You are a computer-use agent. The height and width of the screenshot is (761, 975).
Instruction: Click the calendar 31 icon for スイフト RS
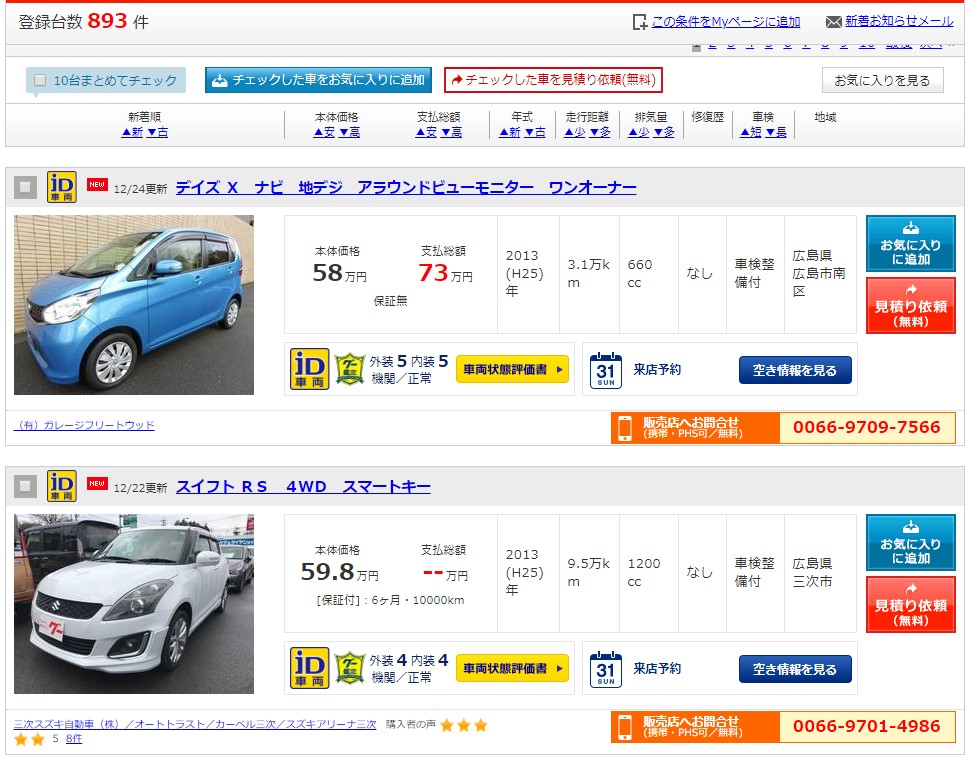(x=606, y=669)
